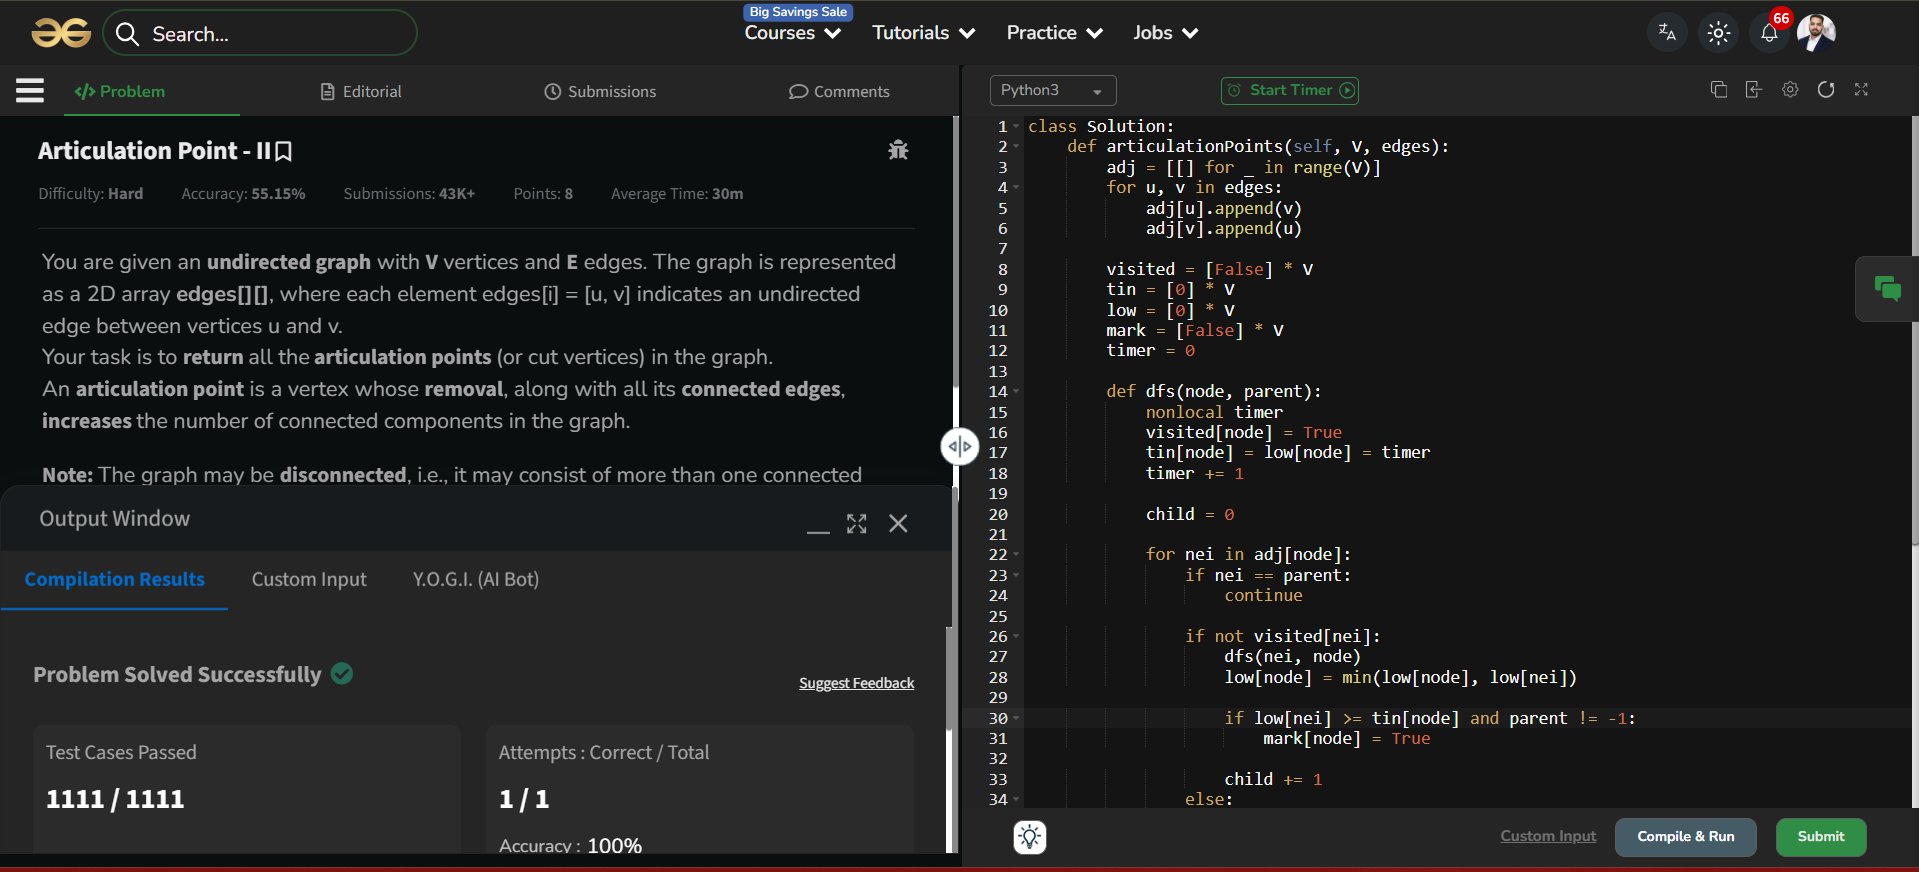
Task: Expand the Courses menu
Action: coord(792,33)
